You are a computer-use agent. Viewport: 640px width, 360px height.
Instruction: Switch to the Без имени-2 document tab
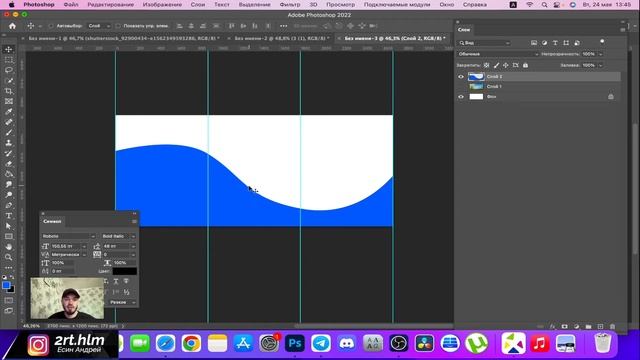click(282, 38)
